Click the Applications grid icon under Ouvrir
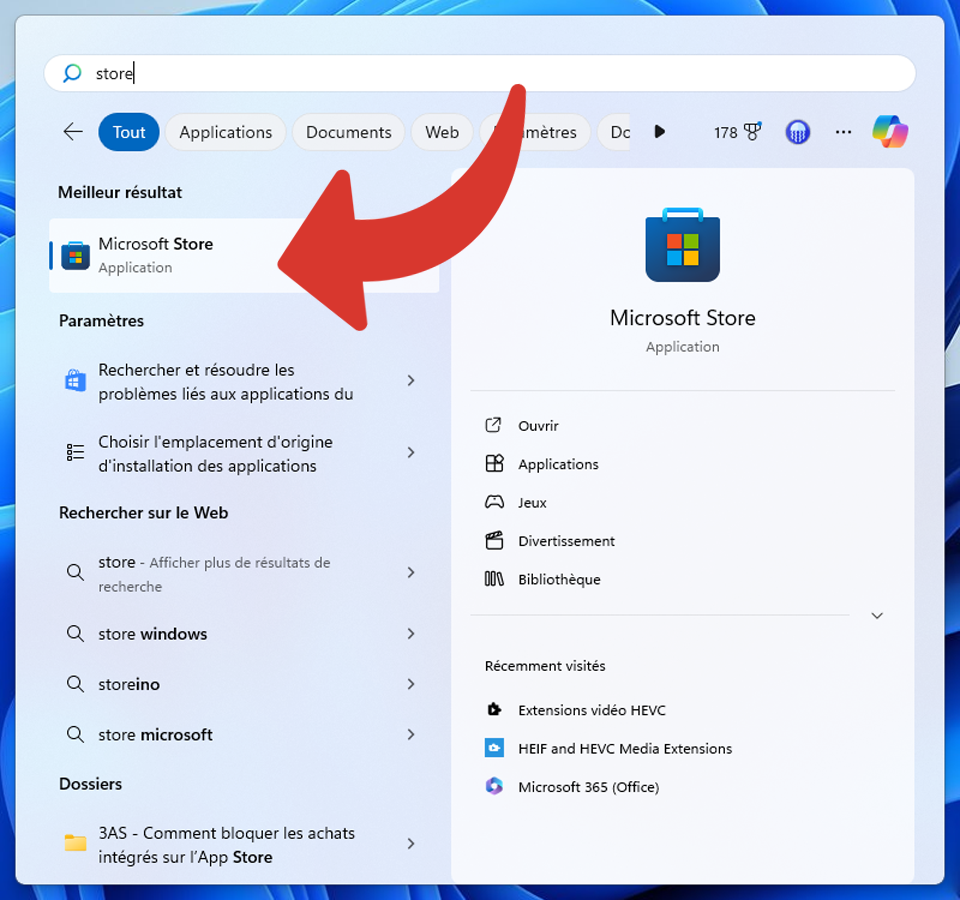The image size is (960, 900). click(x=493, y=463)
